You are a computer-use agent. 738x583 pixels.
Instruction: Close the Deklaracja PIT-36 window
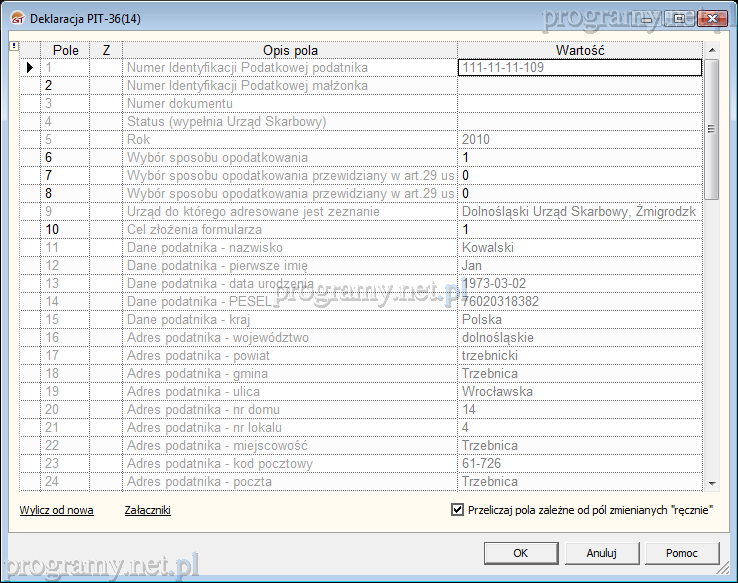tap(711, 17)
